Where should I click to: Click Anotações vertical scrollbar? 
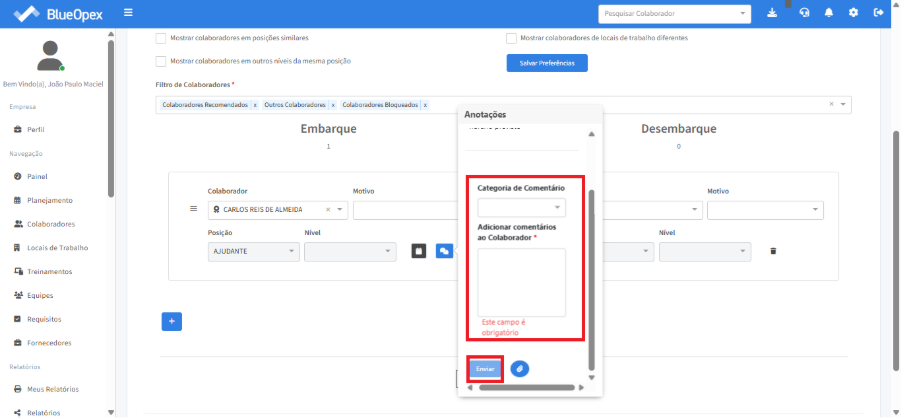[591, 280]
